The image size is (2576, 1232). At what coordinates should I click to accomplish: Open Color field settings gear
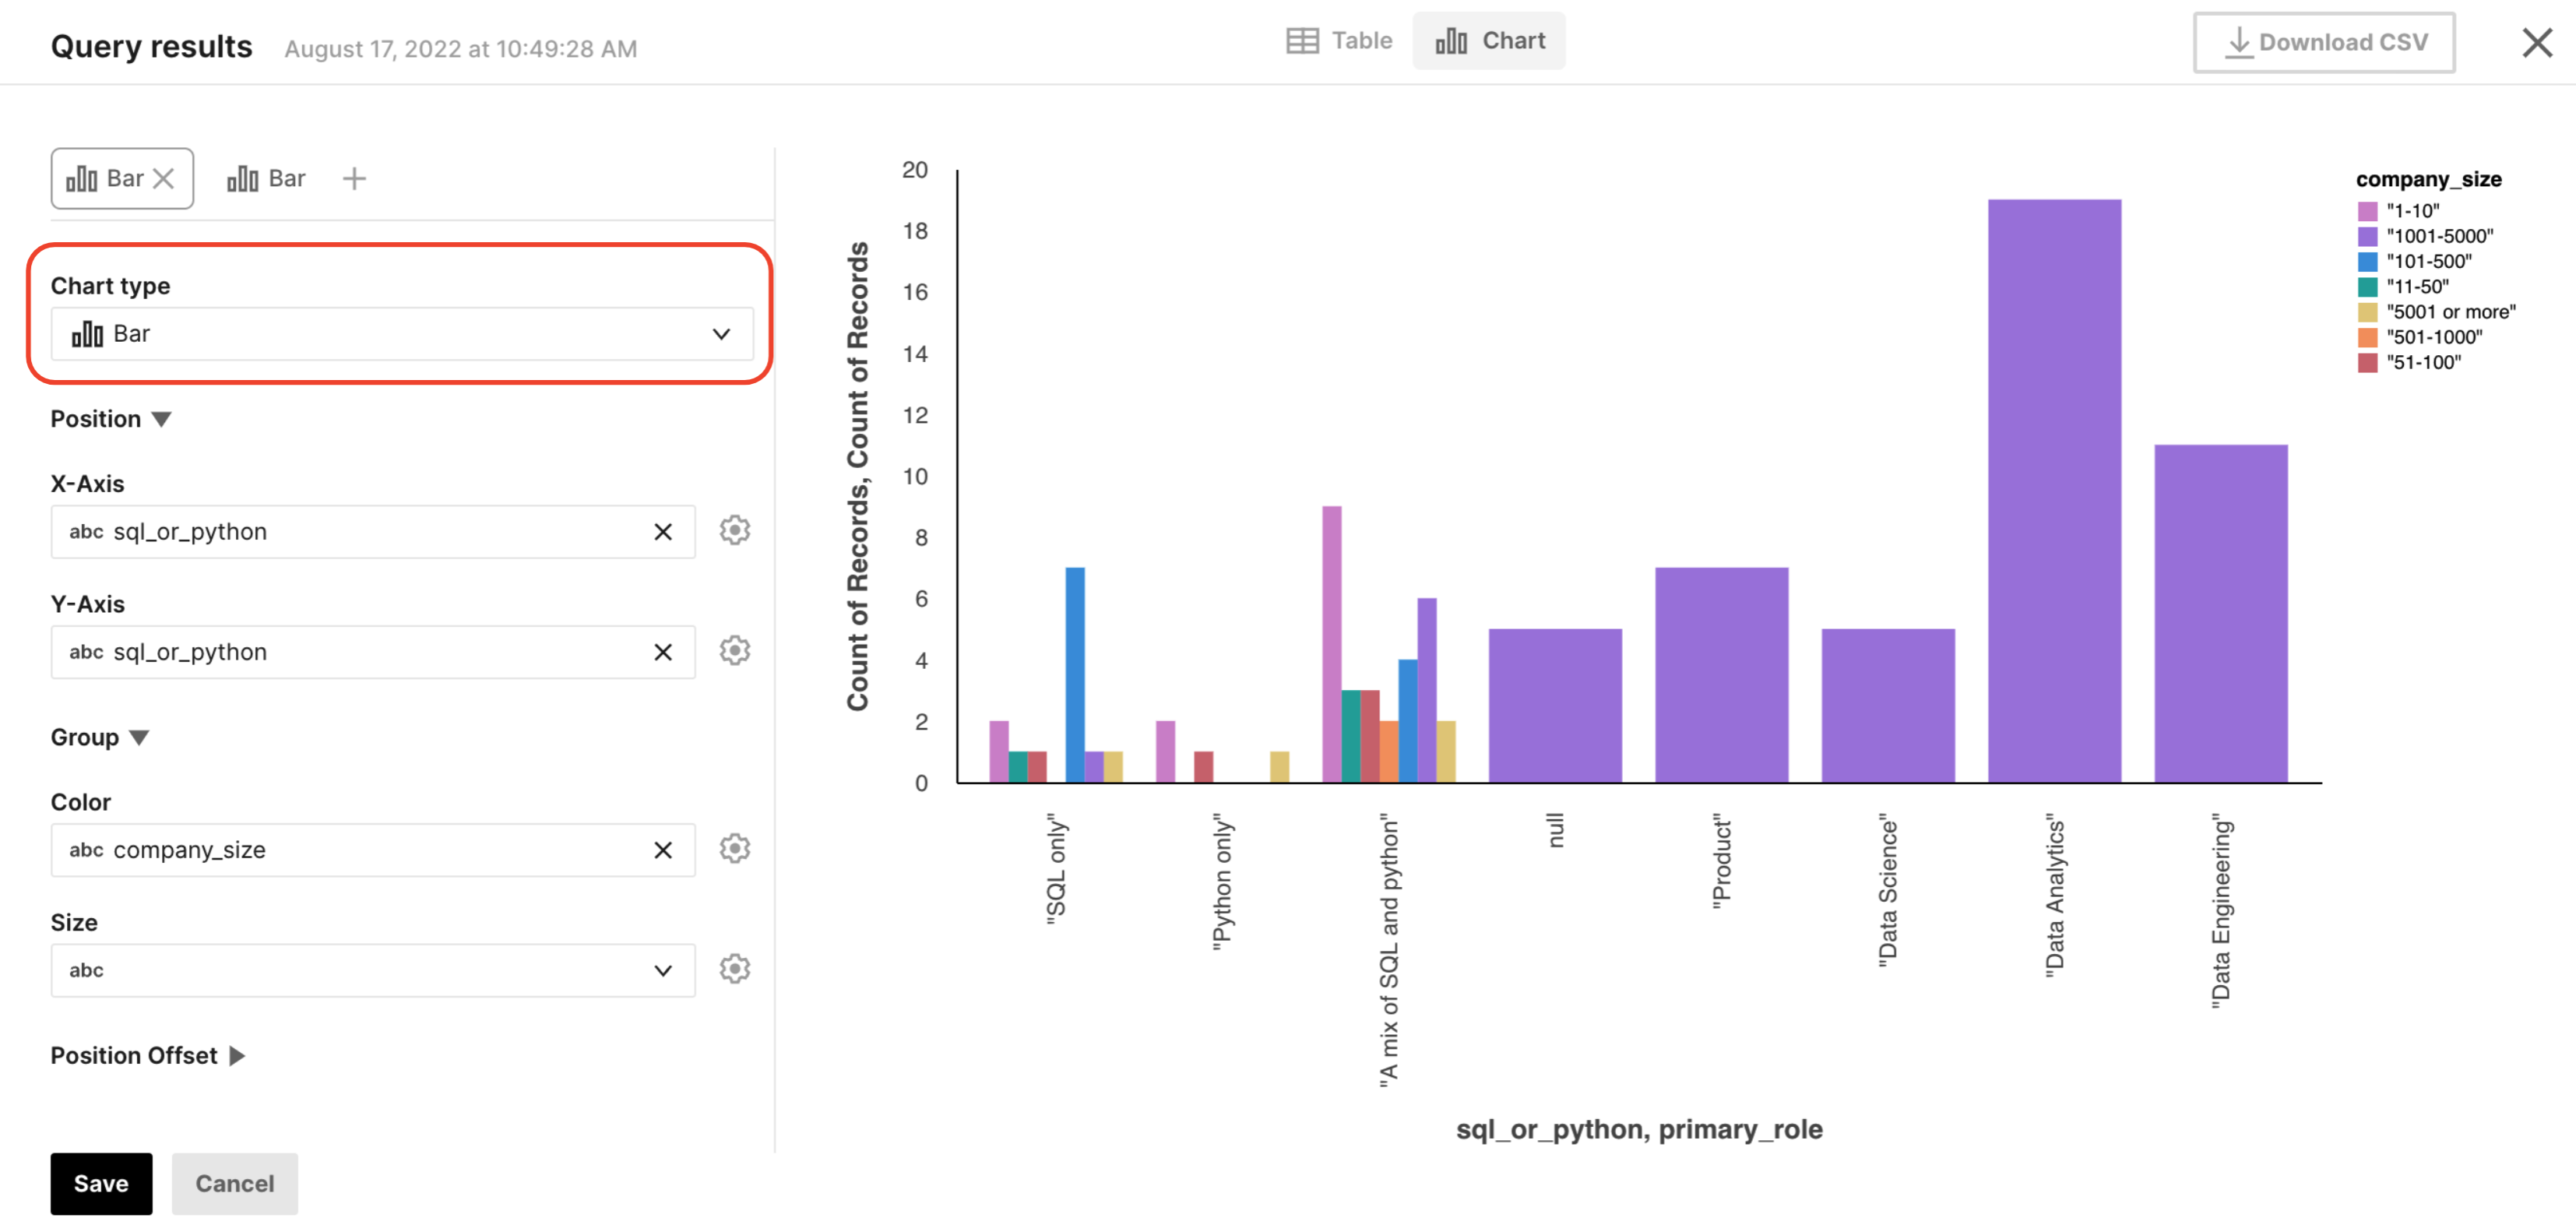pos(735,849)
